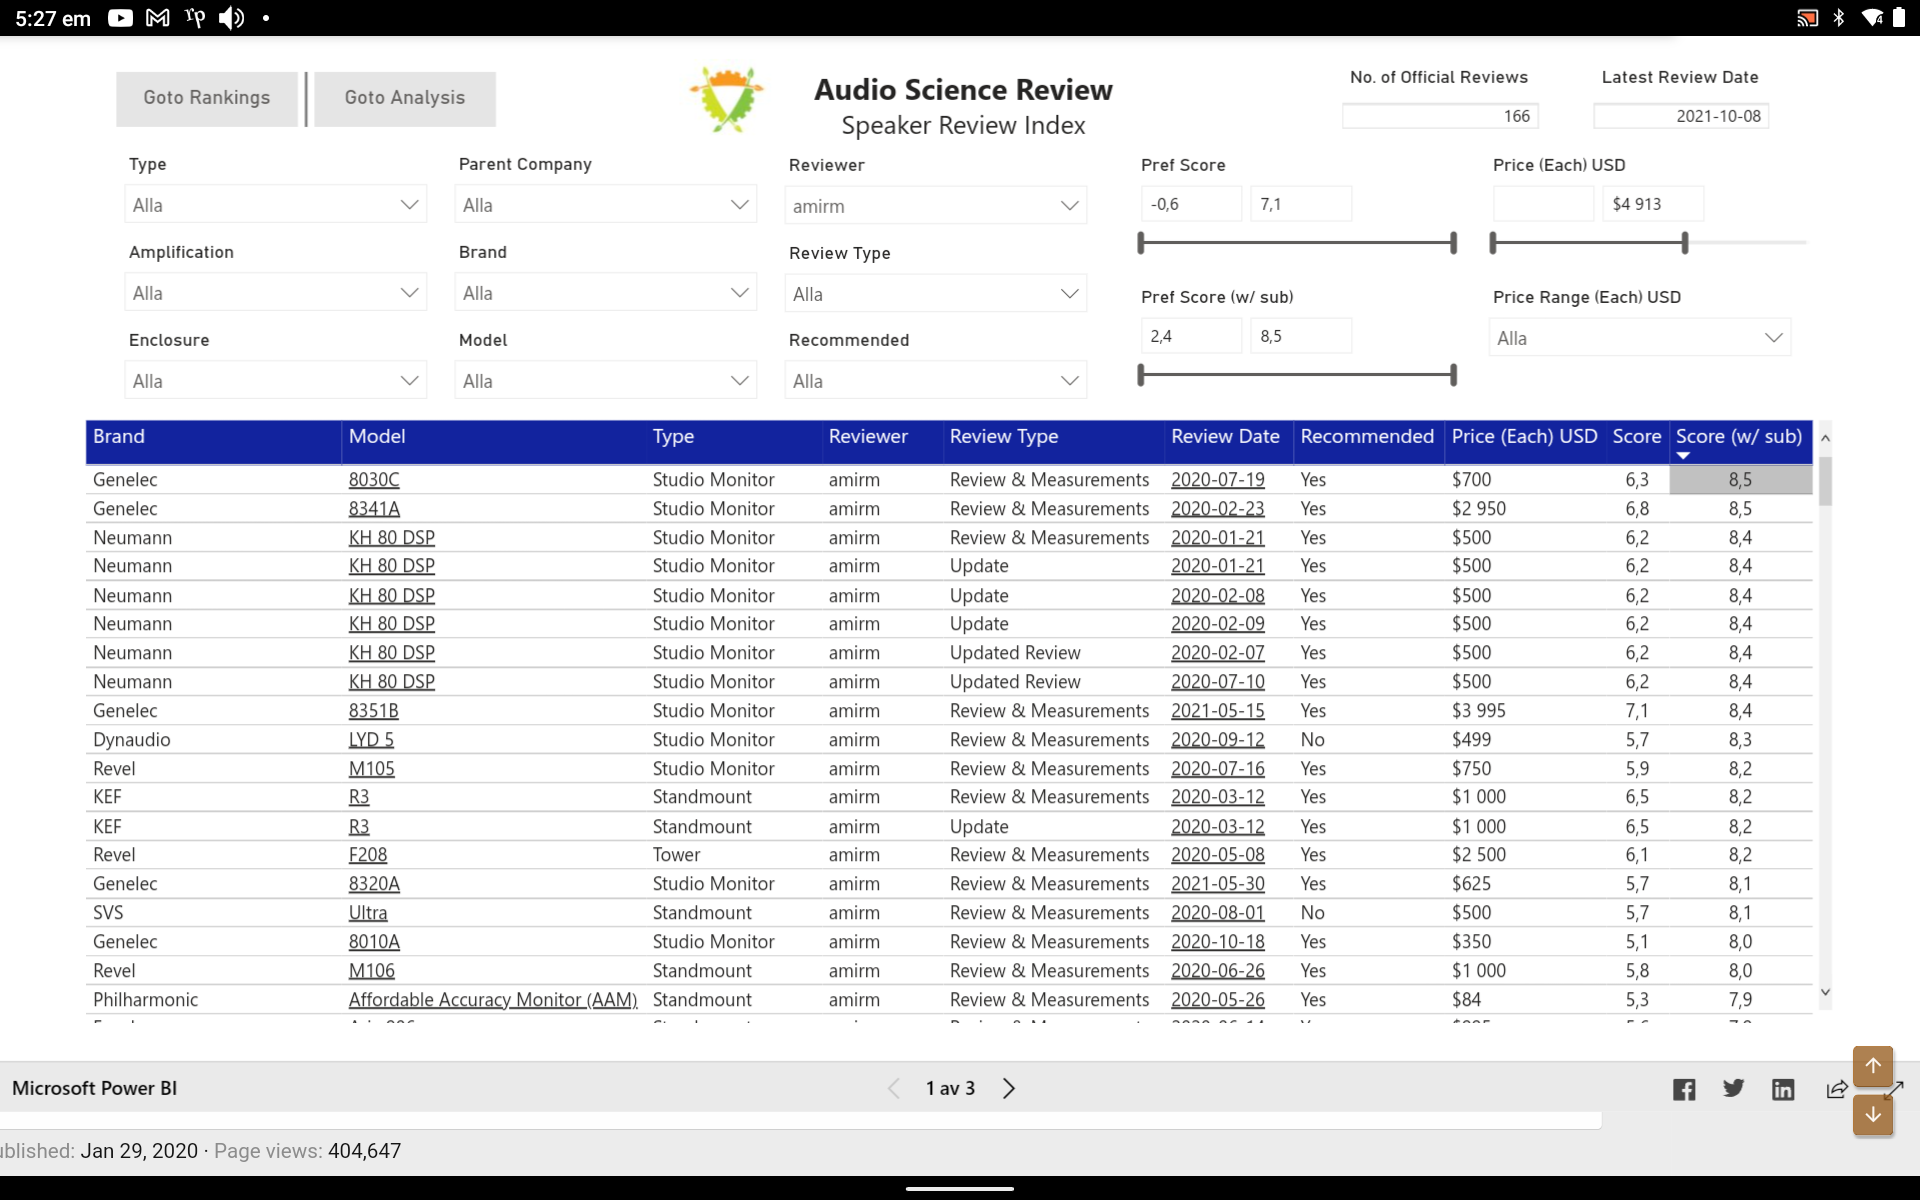
Task: Click Microsoft Power BI footer label
Action: click(x=94, y=1088)
